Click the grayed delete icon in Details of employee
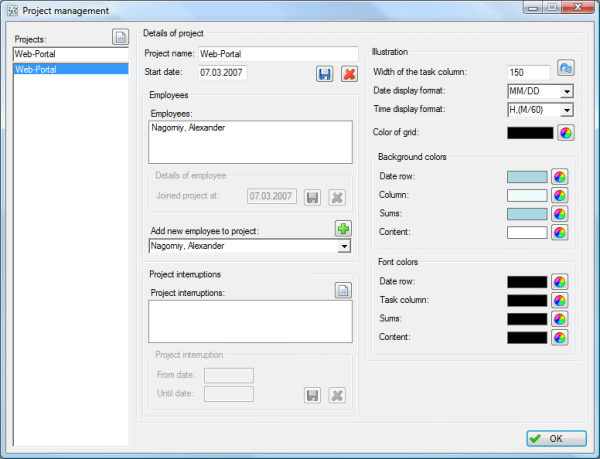The width and height of the screenshot is (600, 459). 337,197
